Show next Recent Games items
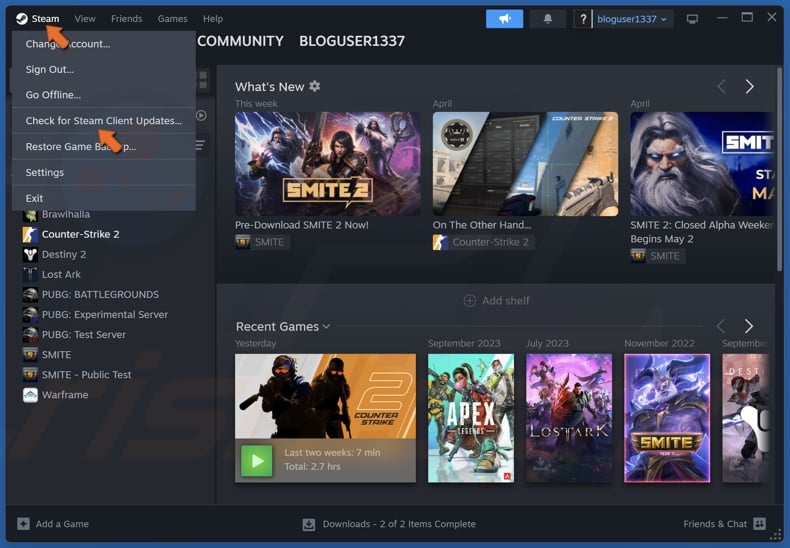 [749, 326]
